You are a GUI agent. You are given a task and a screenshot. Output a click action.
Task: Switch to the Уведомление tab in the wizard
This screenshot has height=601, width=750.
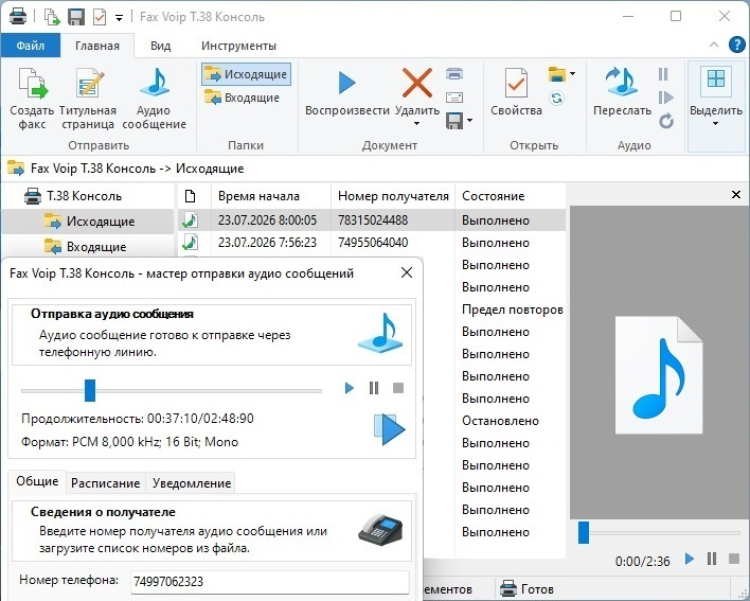pyautogui.click(x=191, y=483)
